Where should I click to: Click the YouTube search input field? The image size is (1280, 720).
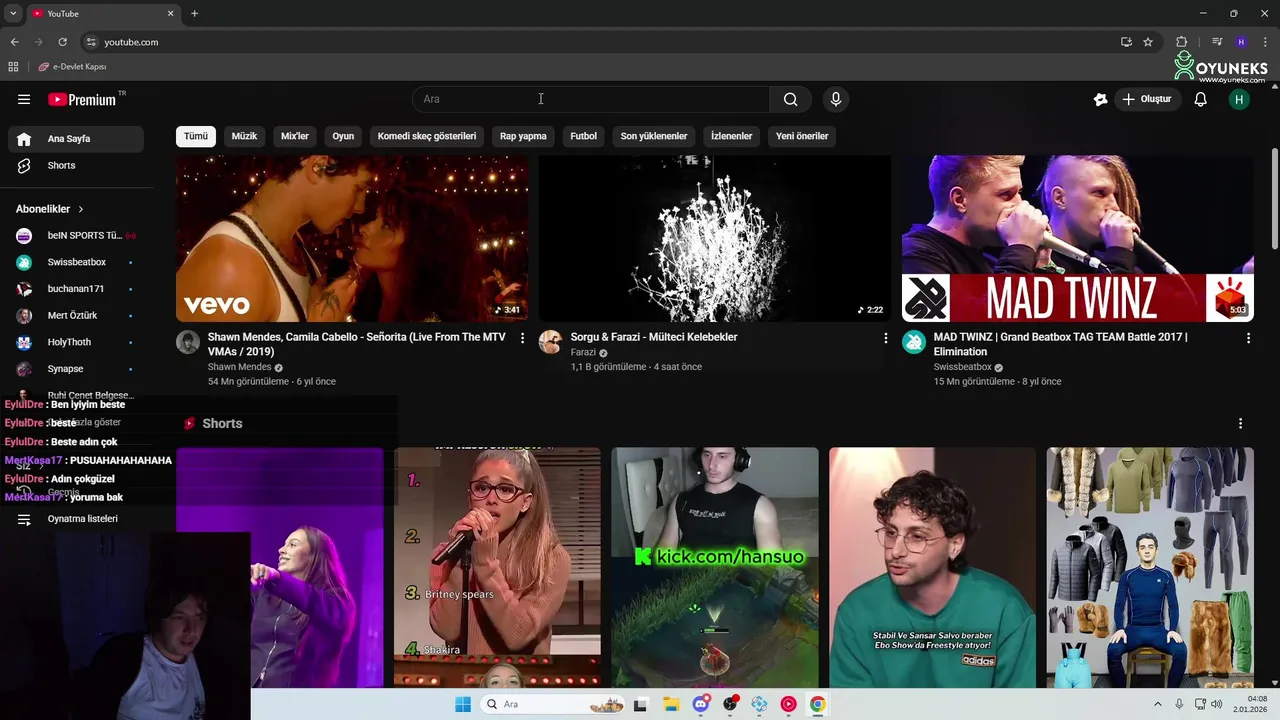click(x=591, y=99)
